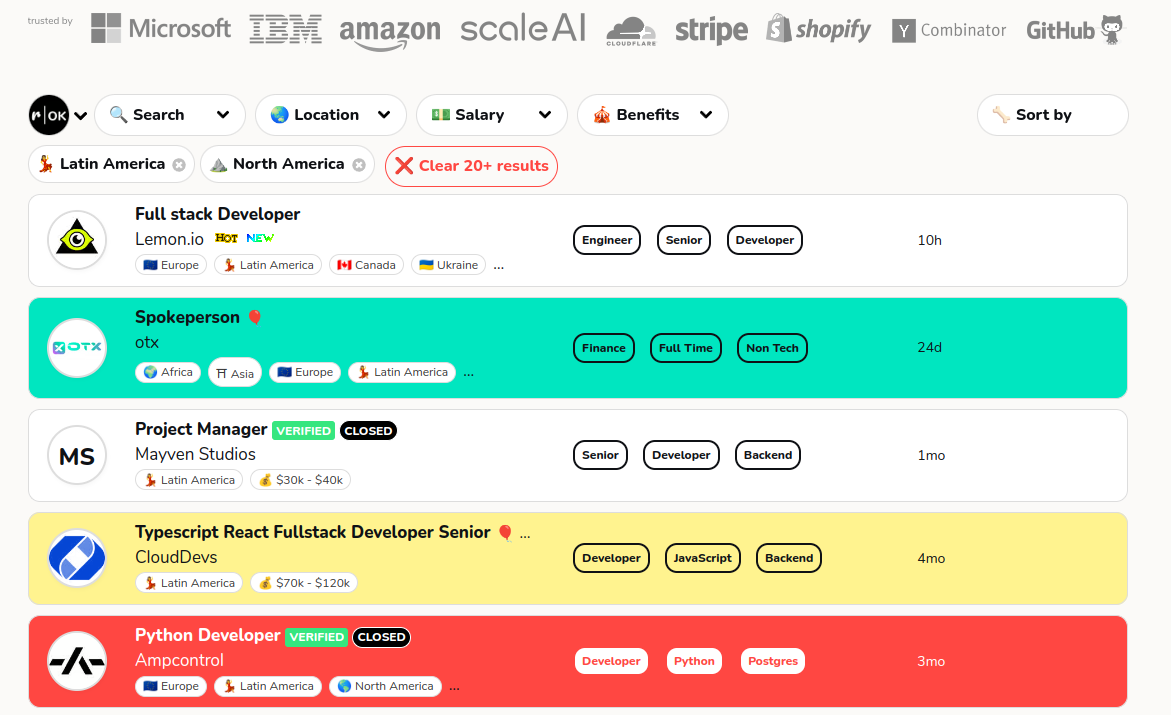Viewport: 1171px width, 715px height.
Task: Click the Postgres tag
Action: point(773,661)
